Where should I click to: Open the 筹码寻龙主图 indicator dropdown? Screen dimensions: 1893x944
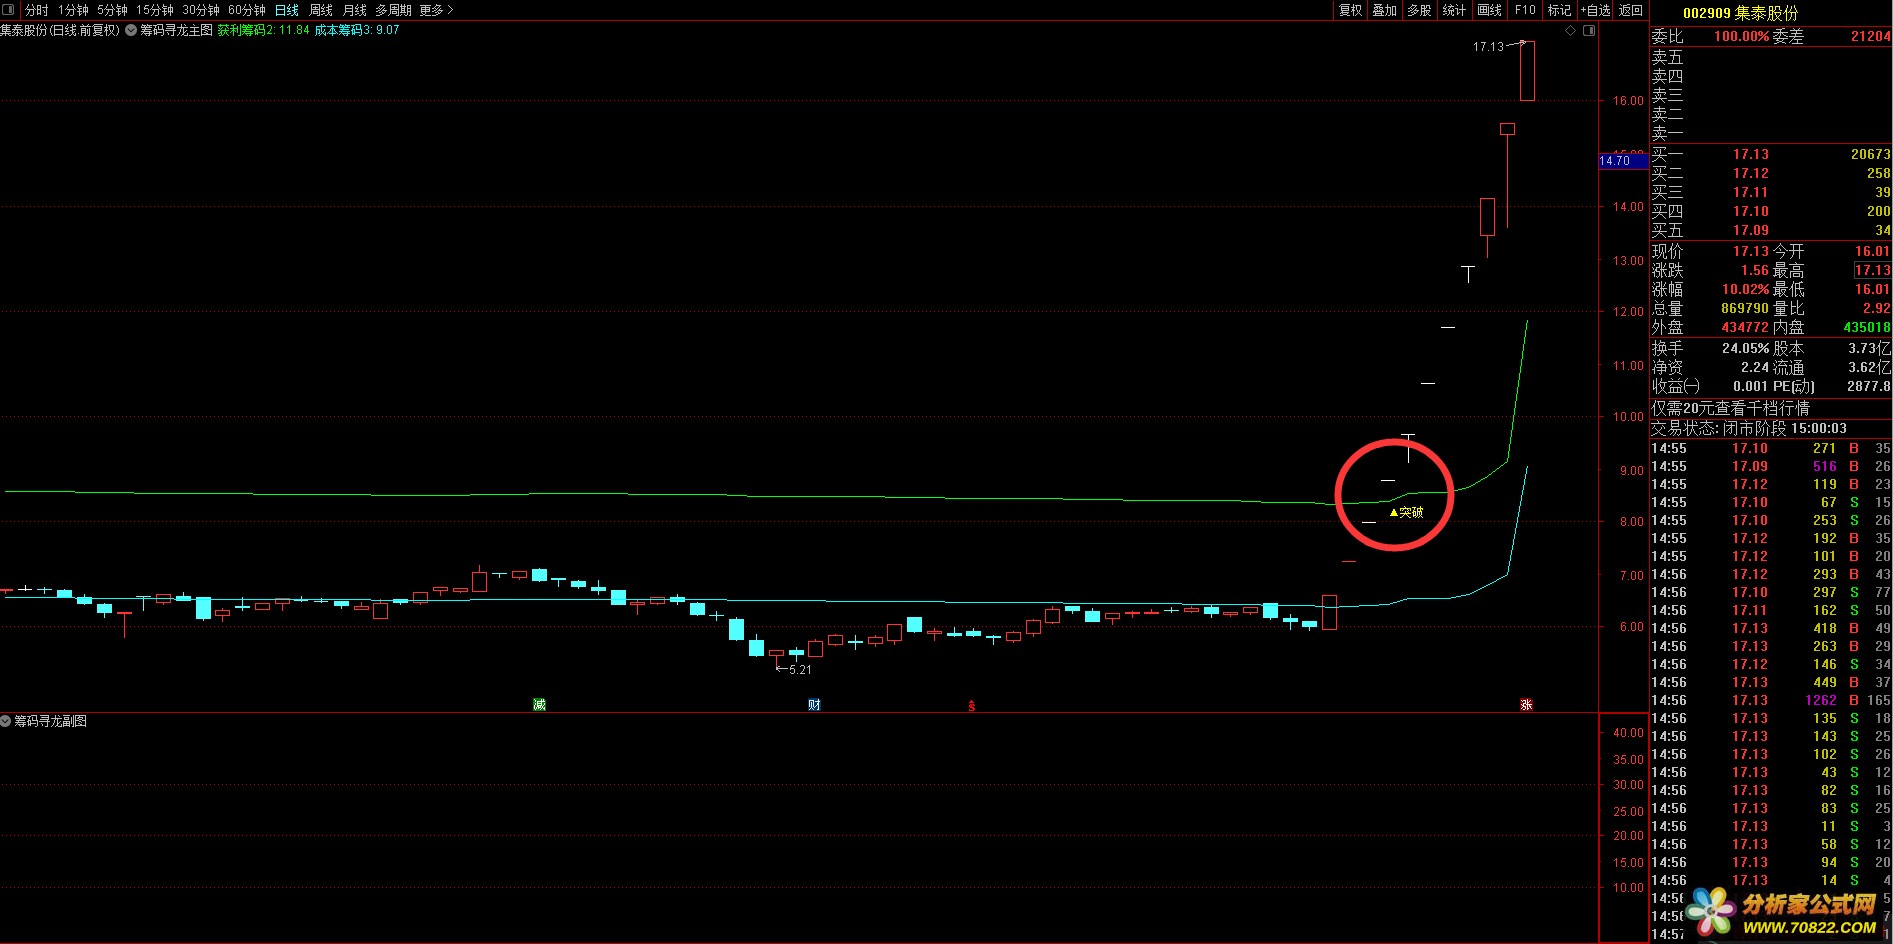131,30
